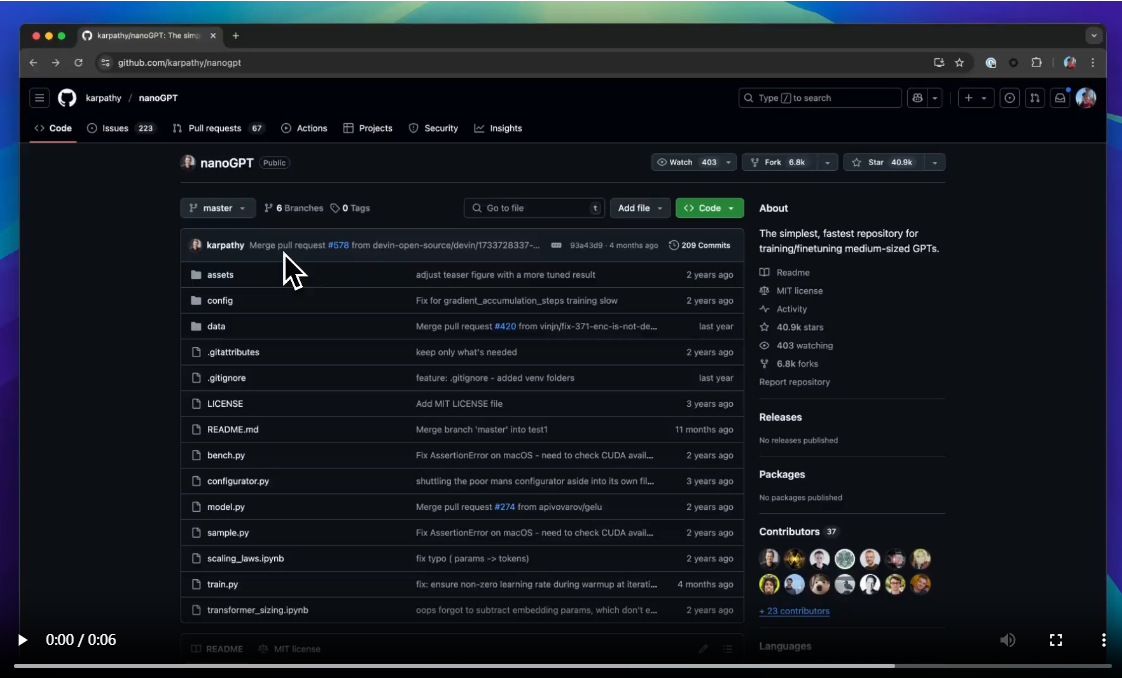Expand the Add file dropdown
Image resolution: width=1122 pixels, height=678 pixels.
(x=640, y=208)
